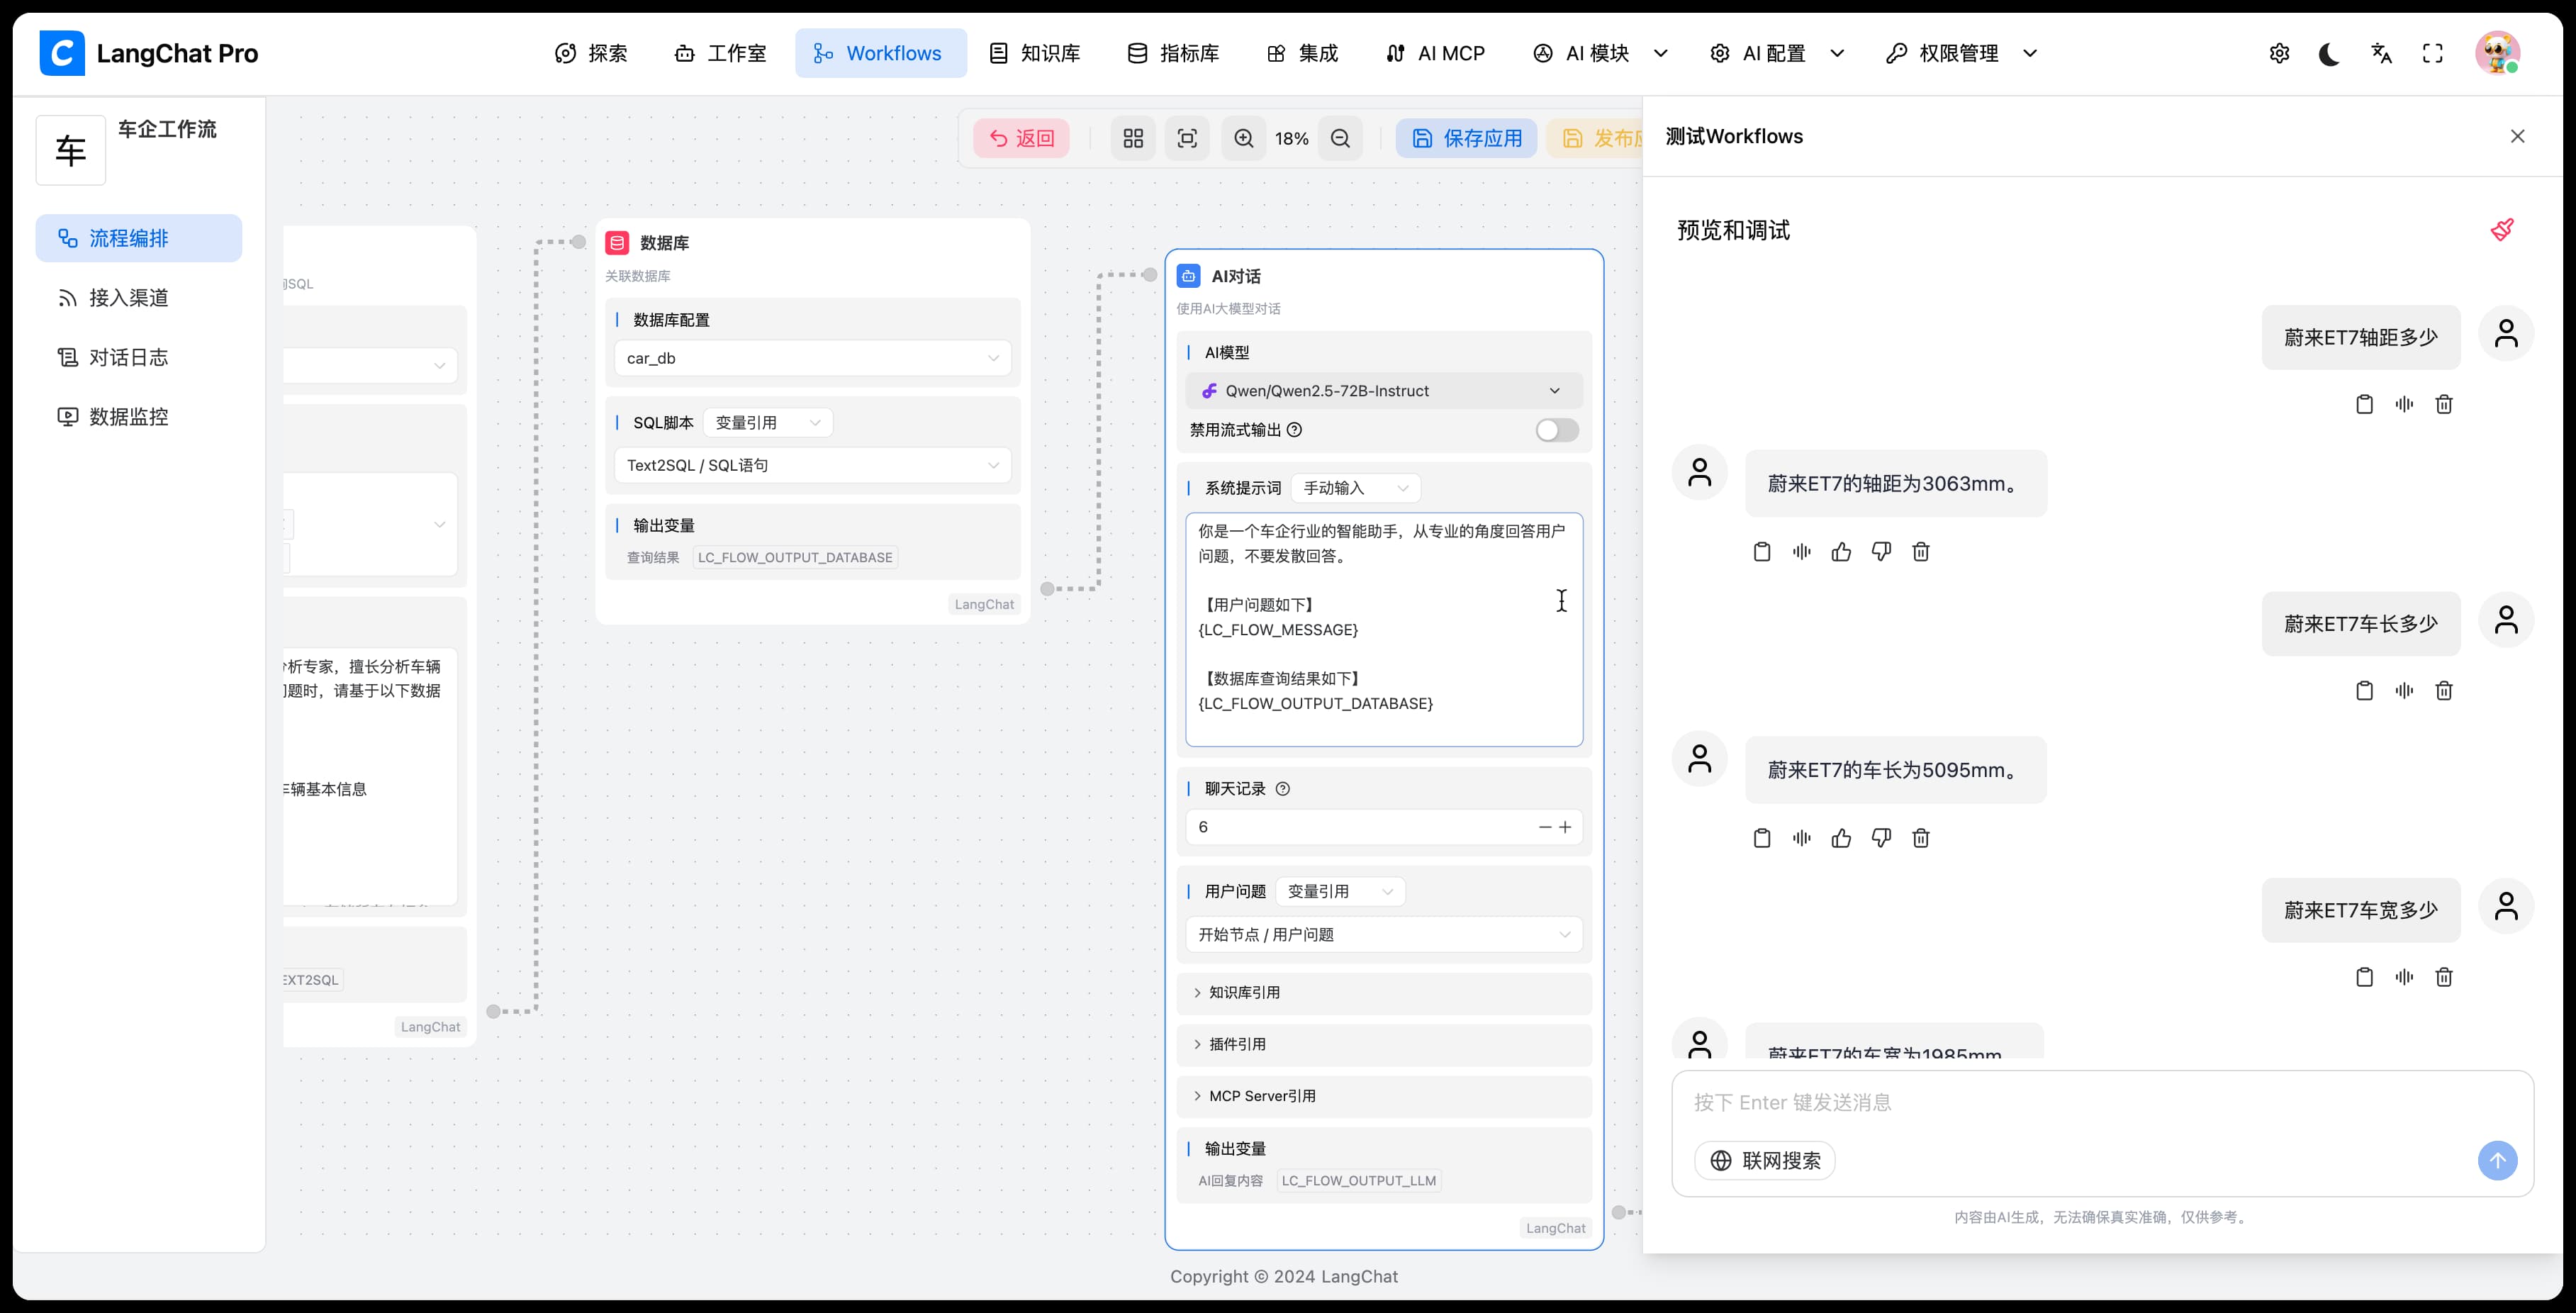Click the zoom out magnifier icon
2576x1313 pixels.
(1340, 138)
